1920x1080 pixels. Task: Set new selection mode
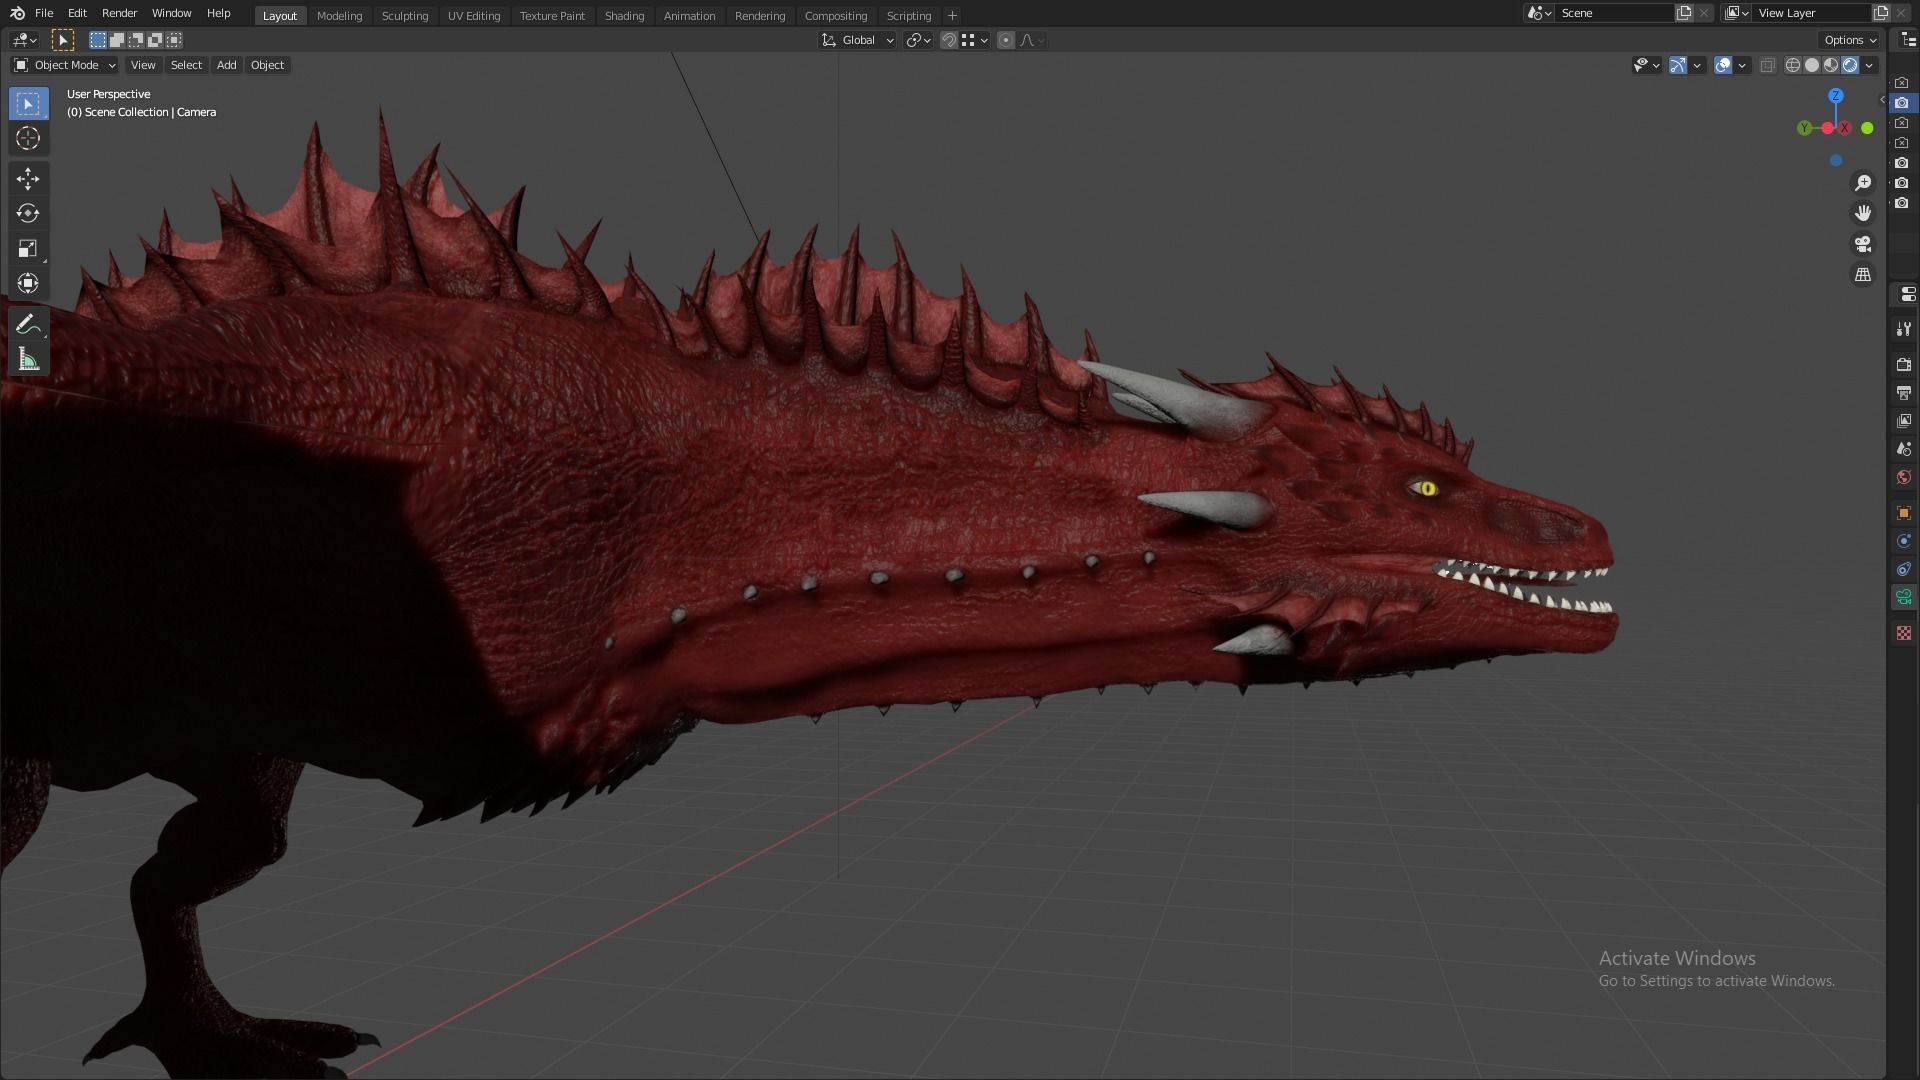click(x=98, y=40)
